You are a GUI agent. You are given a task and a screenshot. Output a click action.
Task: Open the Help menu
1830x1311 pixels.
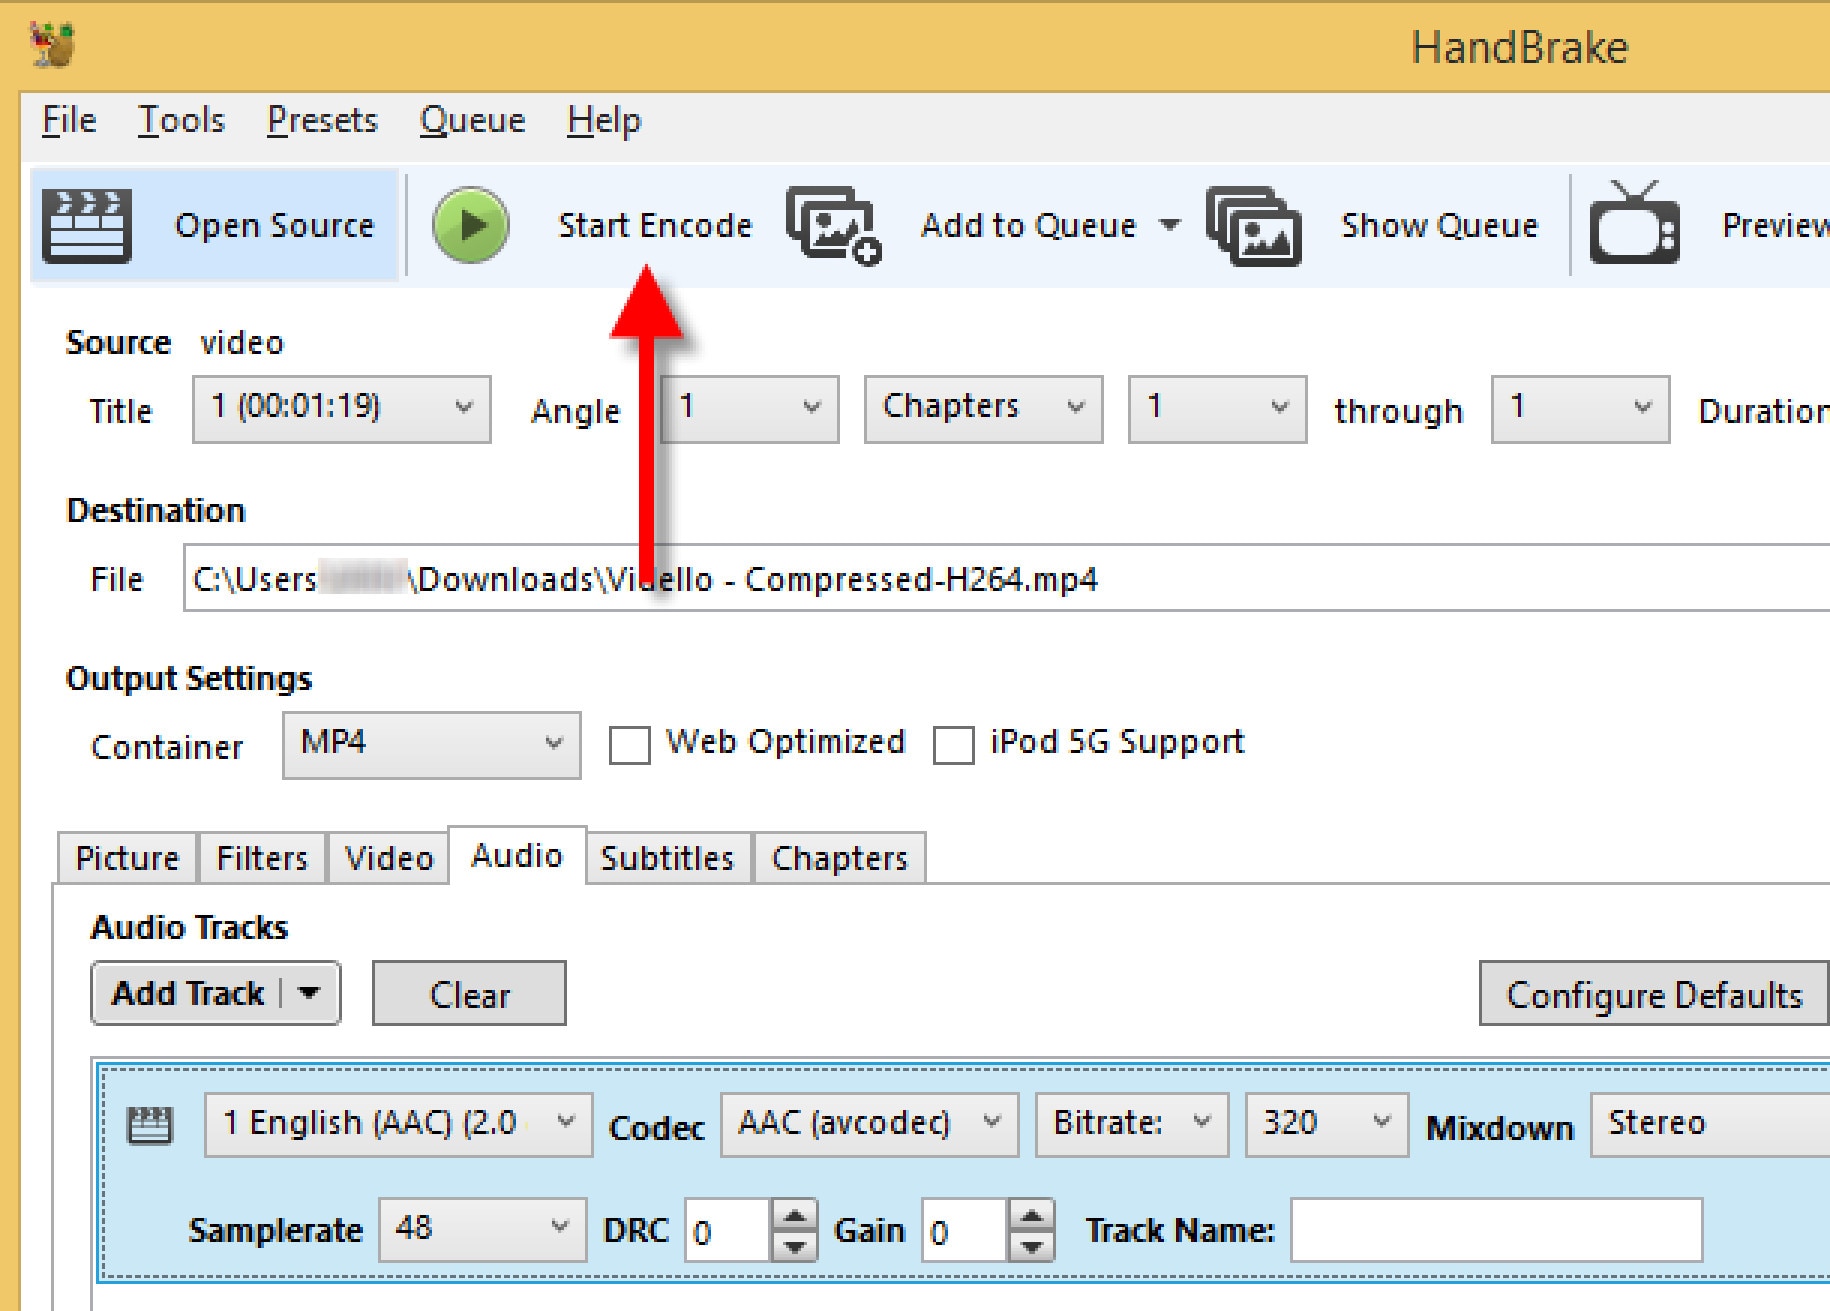[x=604, y=121]
